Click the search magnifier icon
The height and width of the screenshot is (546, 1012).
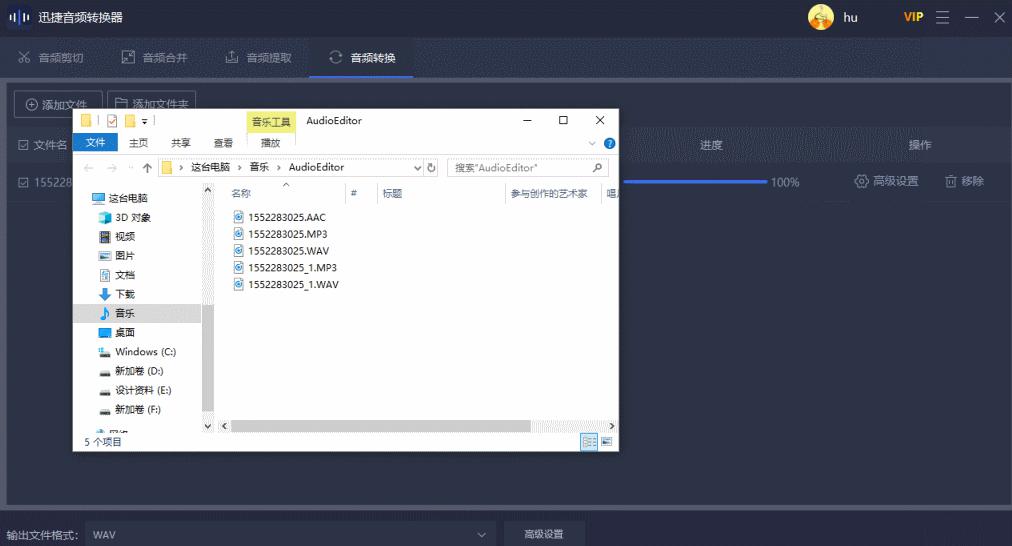click(x=597, y=168)
